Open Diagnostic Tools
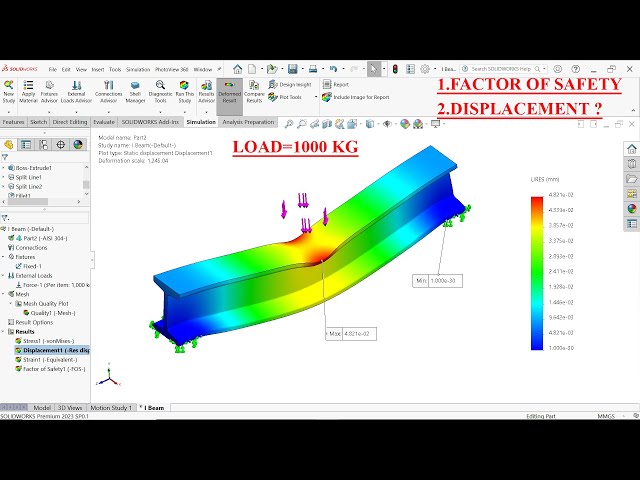Screen dimensions: 640x480 coord(160,92)
